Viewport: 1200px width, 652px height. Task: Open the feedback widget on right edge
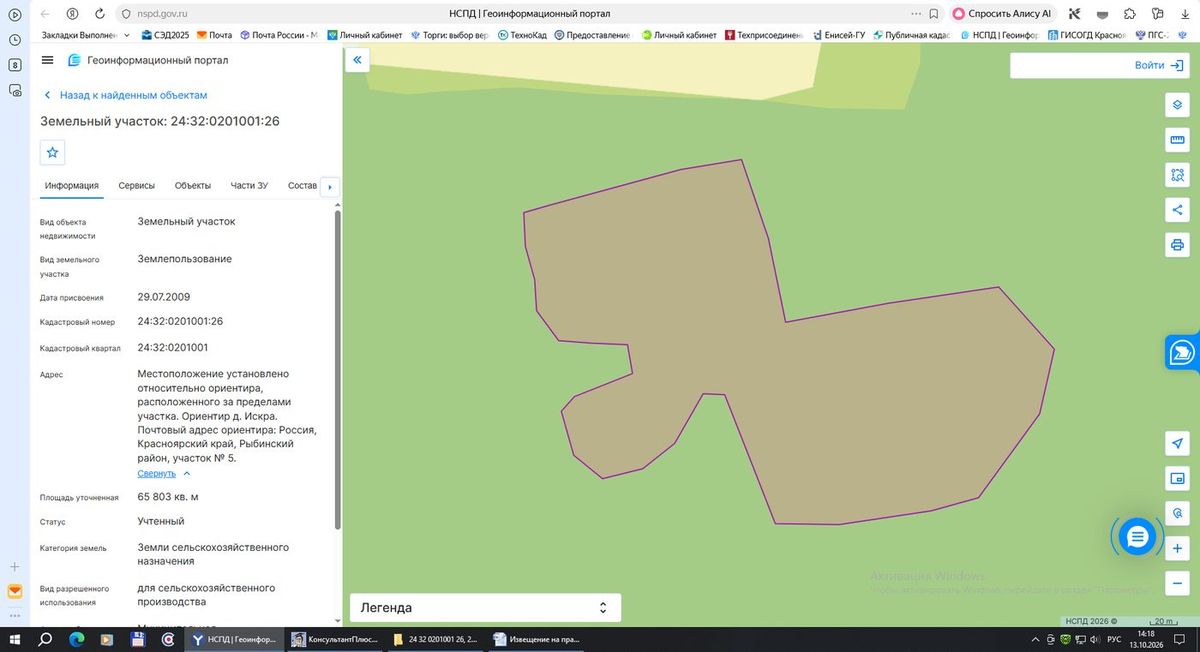tap(1183, 352)
